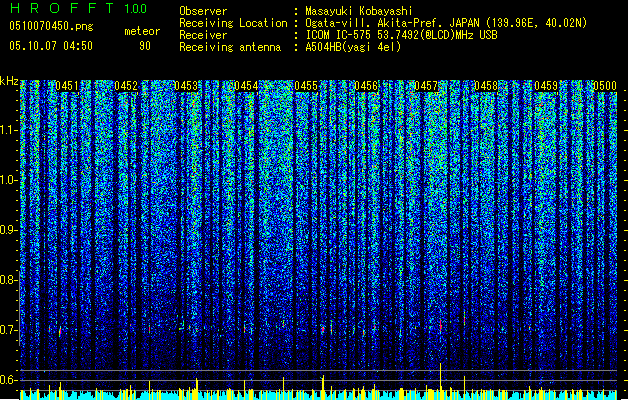Screen dimensions: 629x400
Task: Click the ICOM IC-575 receiver text
Action: pyautogui.click(x=401, y=35)
